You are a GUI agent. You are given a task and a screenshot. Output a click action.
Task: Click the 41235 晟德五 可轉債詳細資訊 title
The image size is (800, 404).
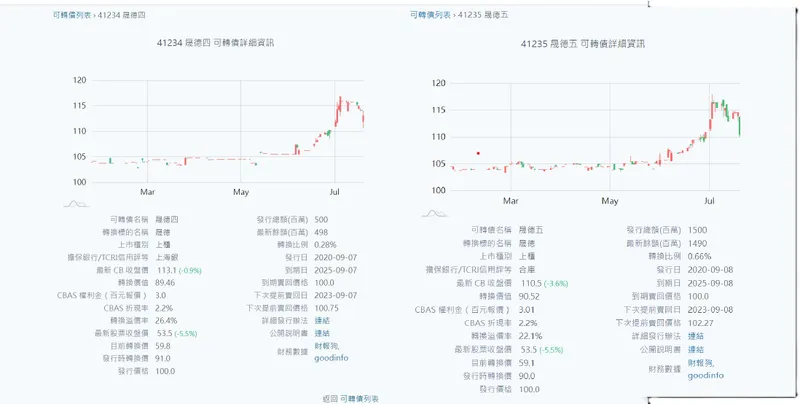pos(583,45)
